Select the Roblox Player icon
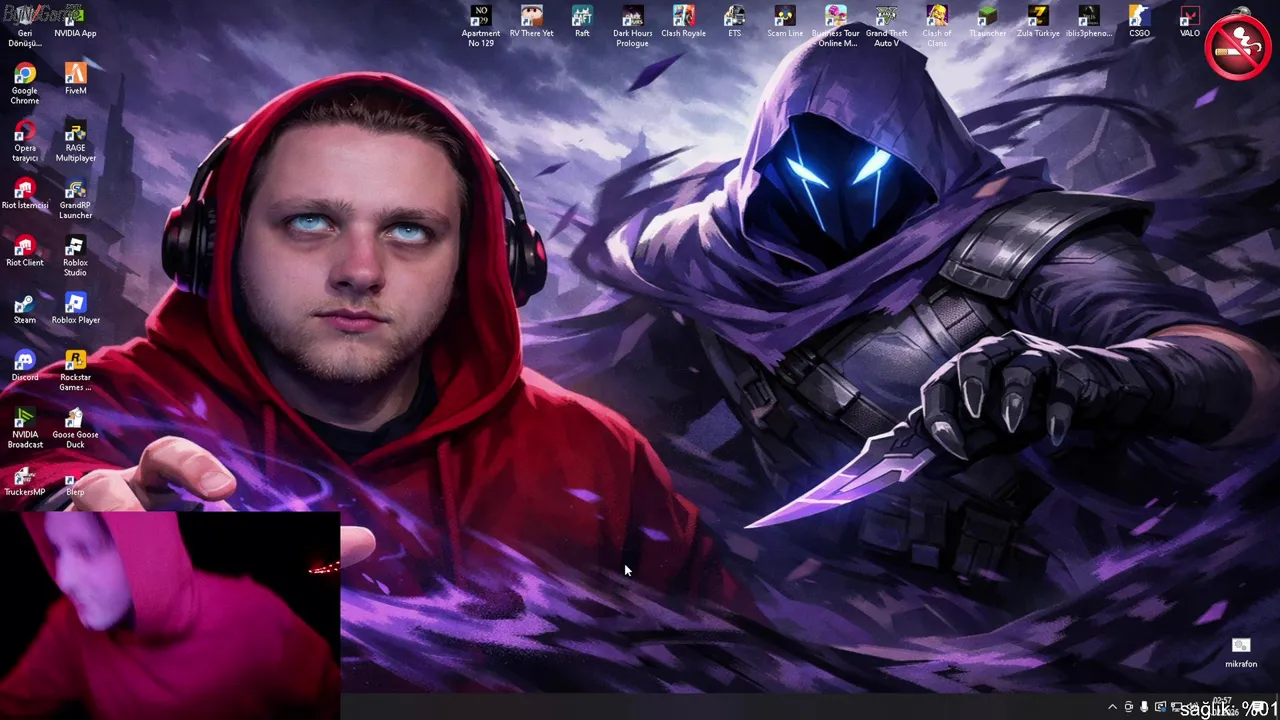 75,309
